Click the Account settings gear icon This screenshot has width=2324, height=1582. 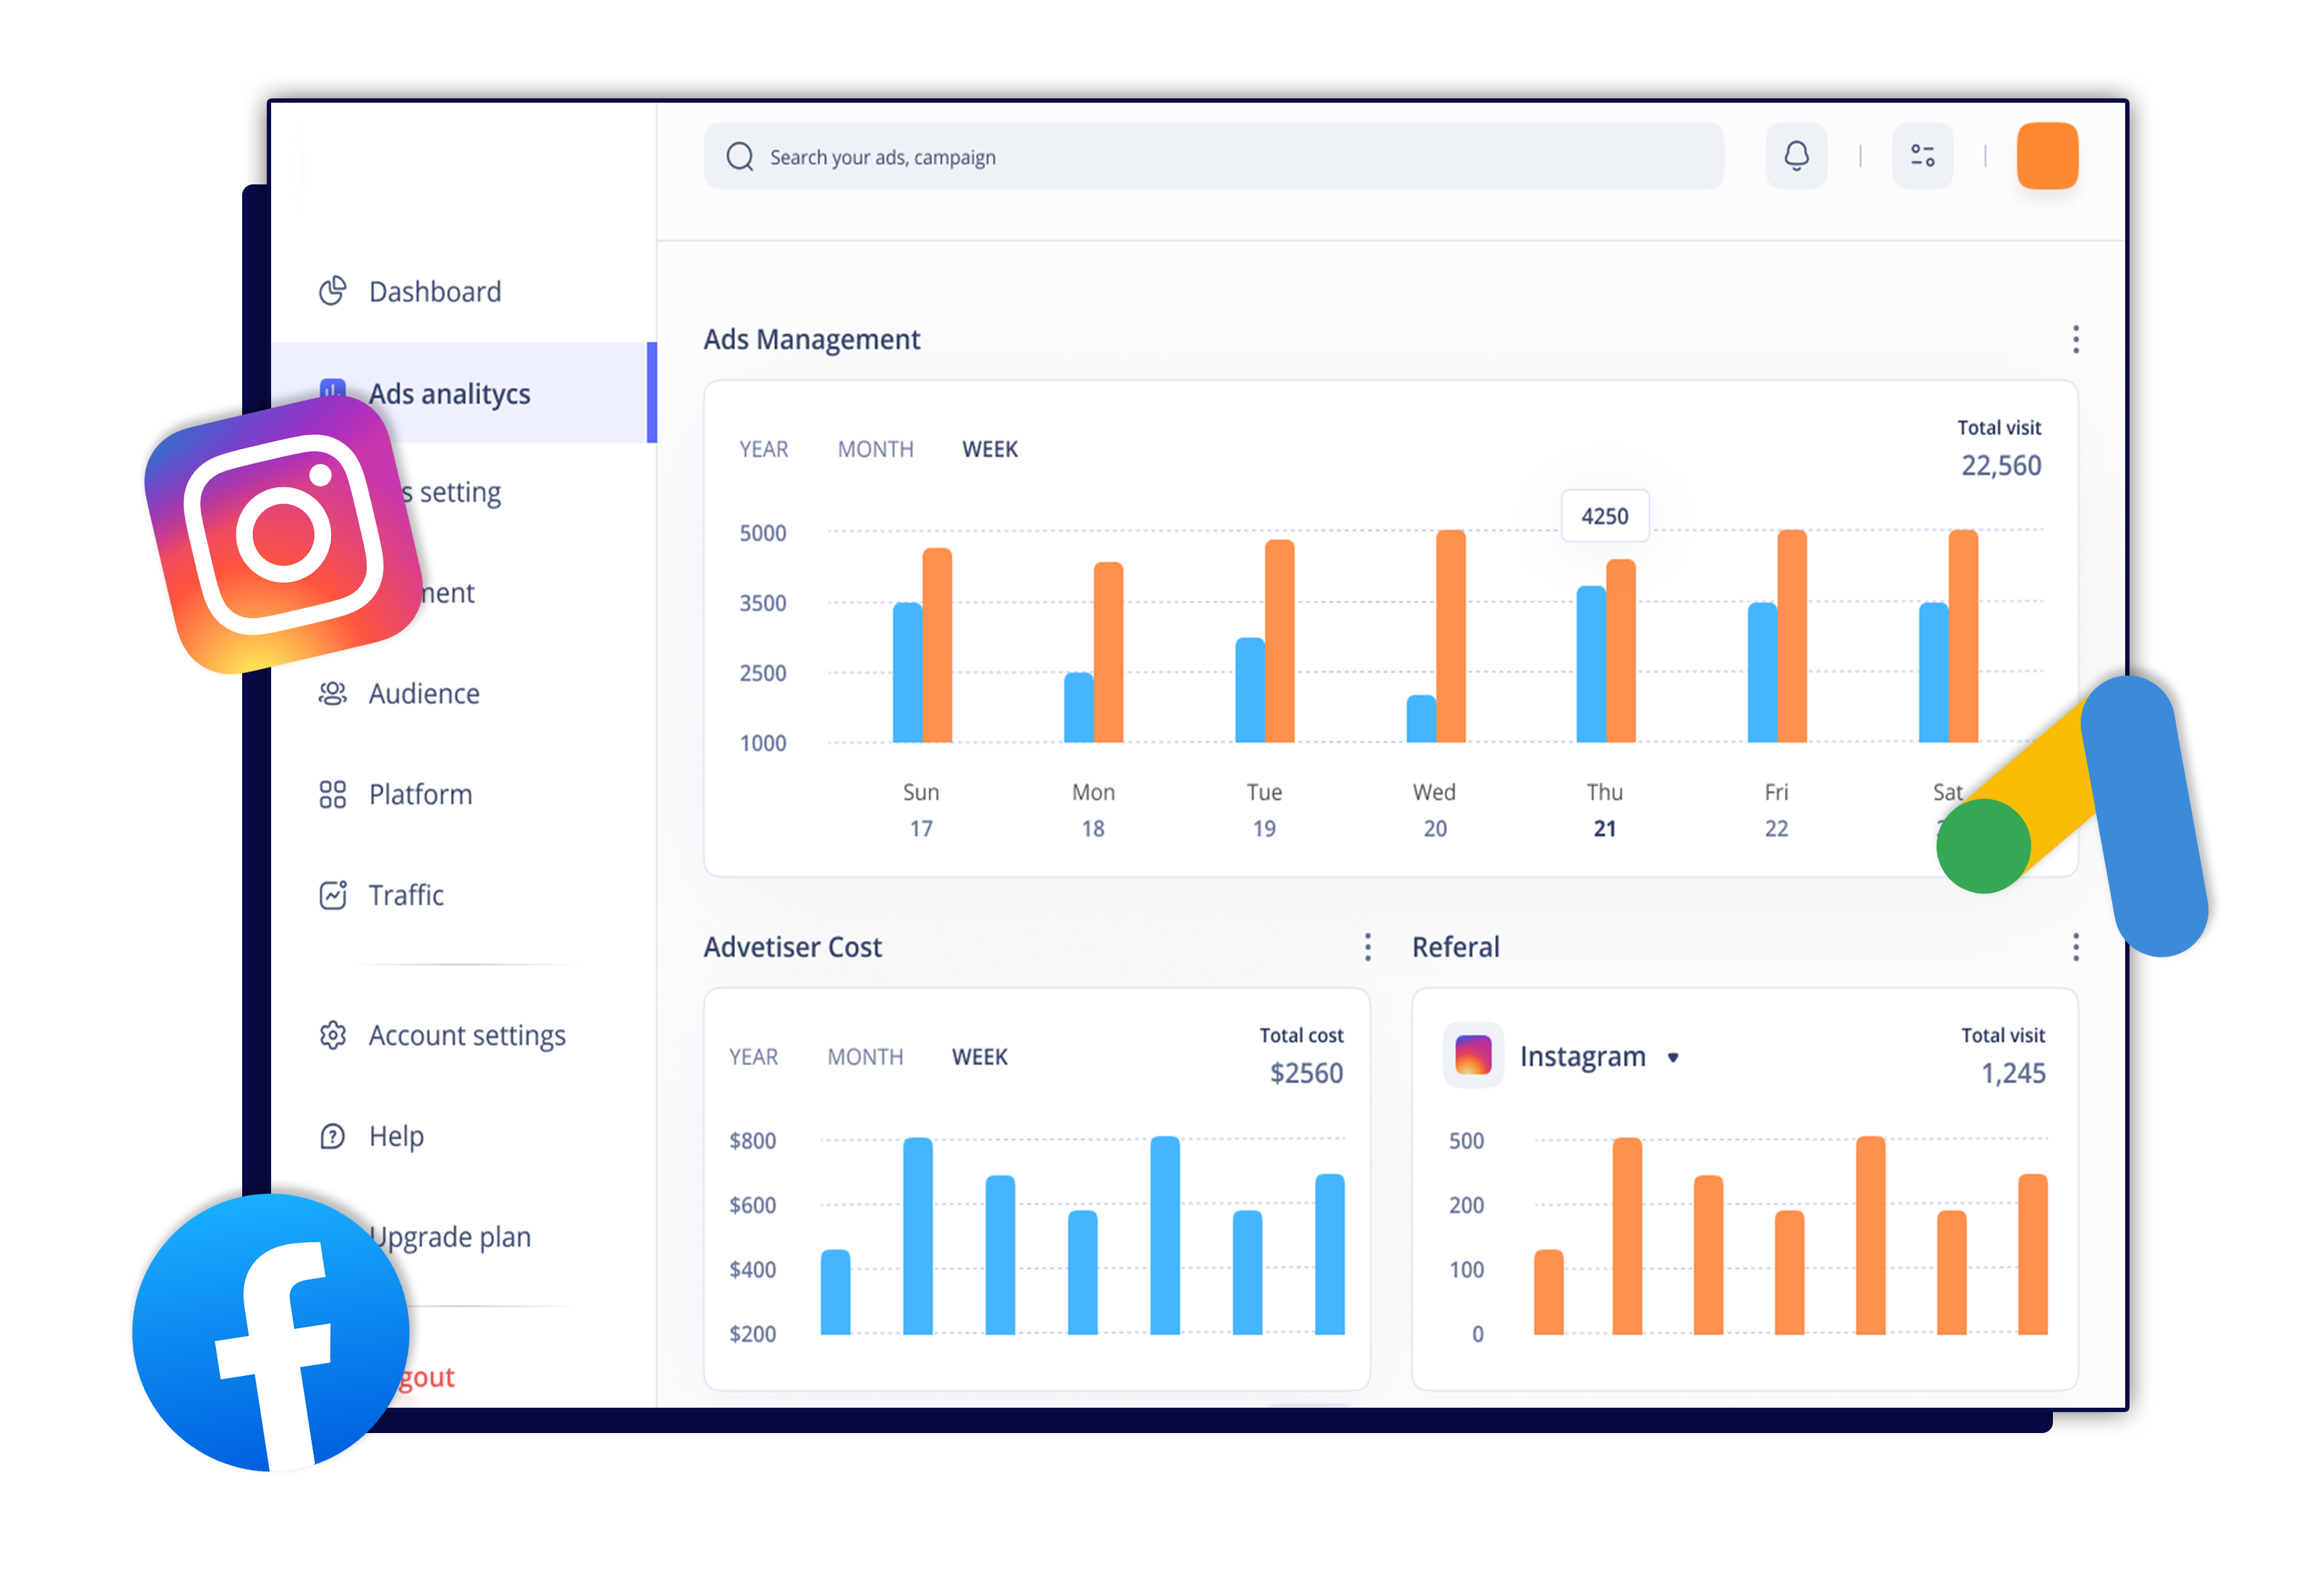click(x=333, y=1035)
